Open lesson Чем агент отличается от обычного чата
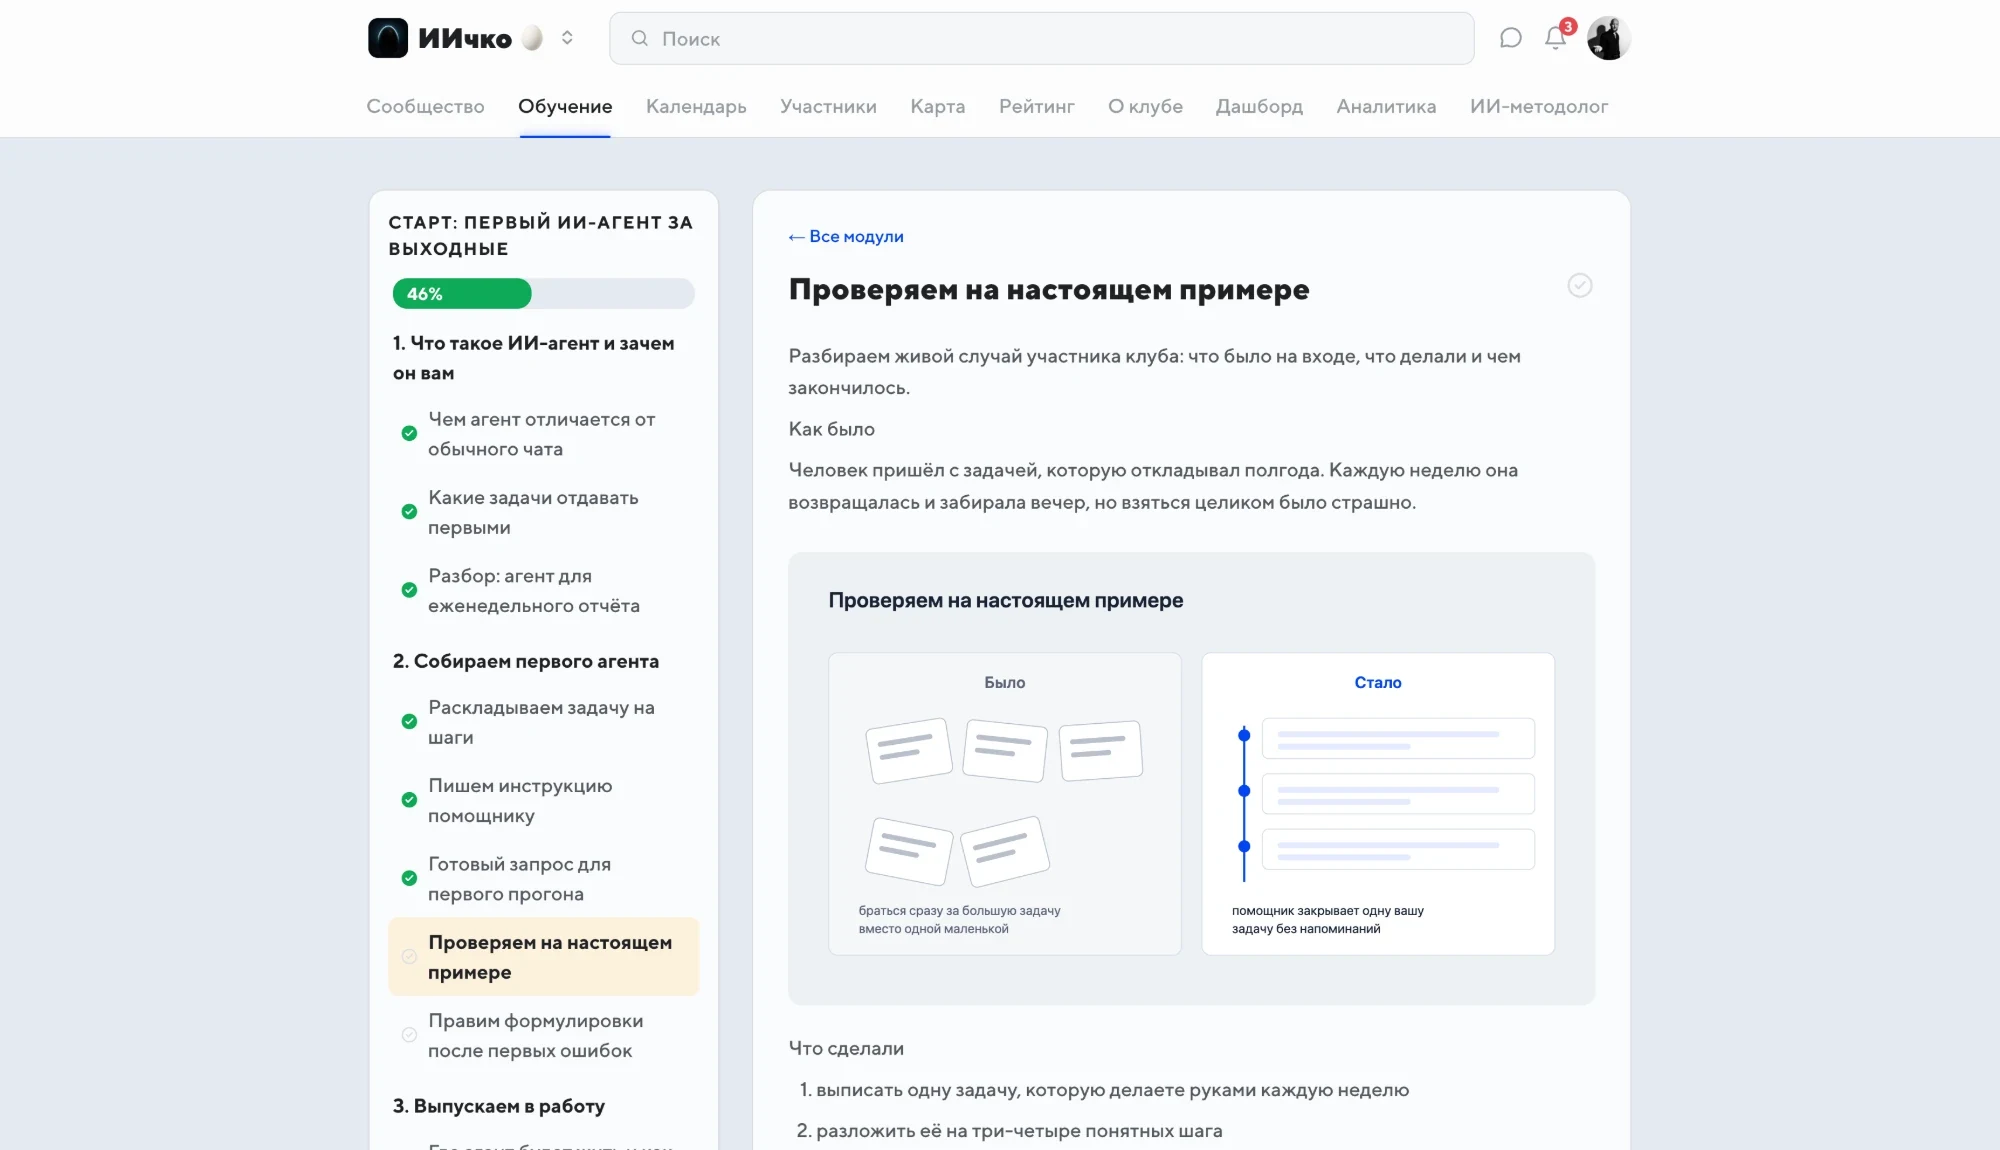 click(x=542, y=434)
